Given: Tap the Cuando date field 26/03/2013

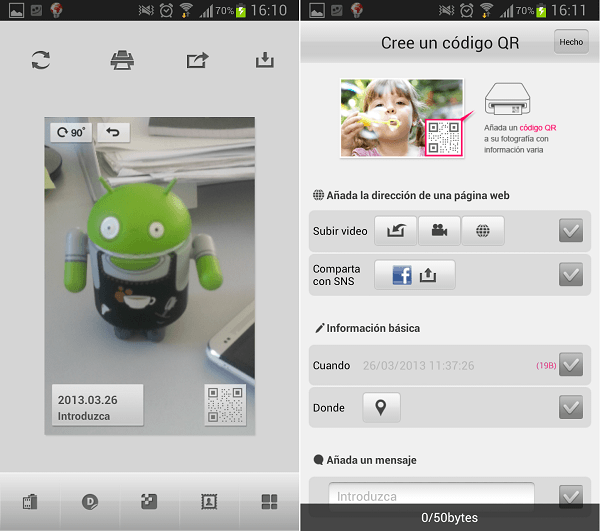Looking at the screenshot, I should pos(418,365).
